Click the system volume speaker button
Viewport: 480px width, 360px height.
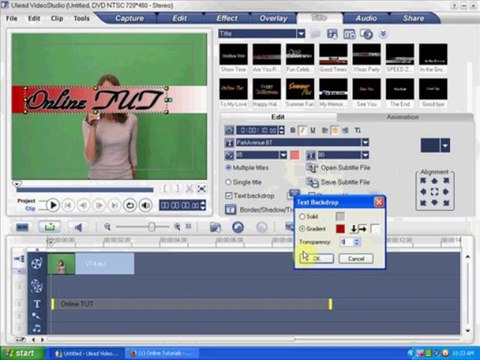145,205
